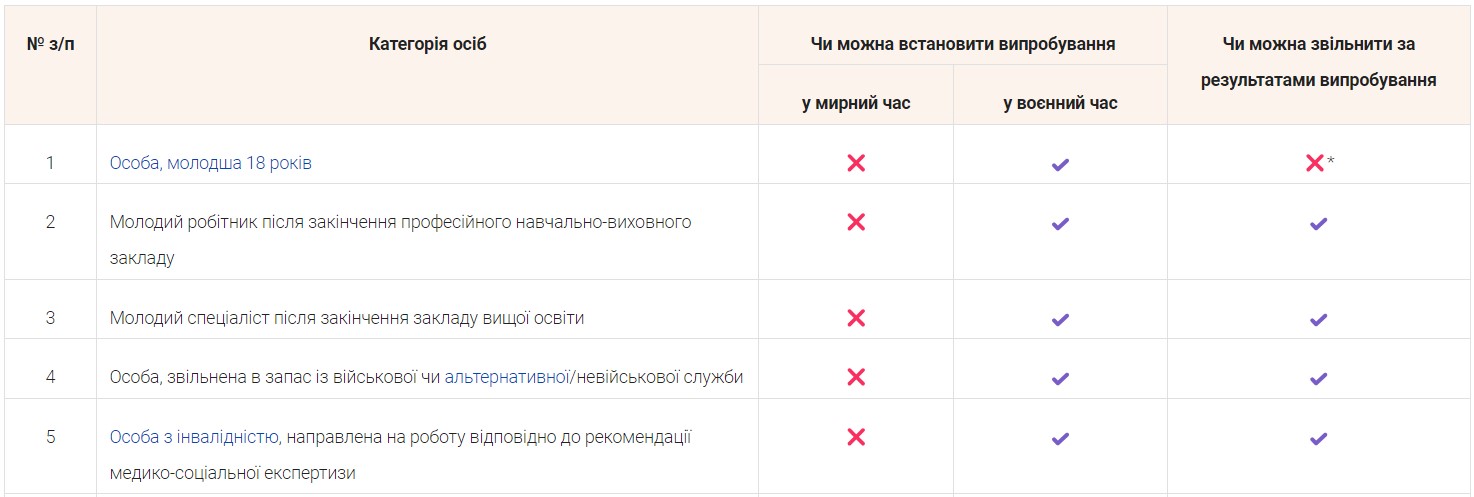Viewport: 1474px width, 497px height.
Task: Click the 'у воєнний час' subheader
Action: [1060, 103]
